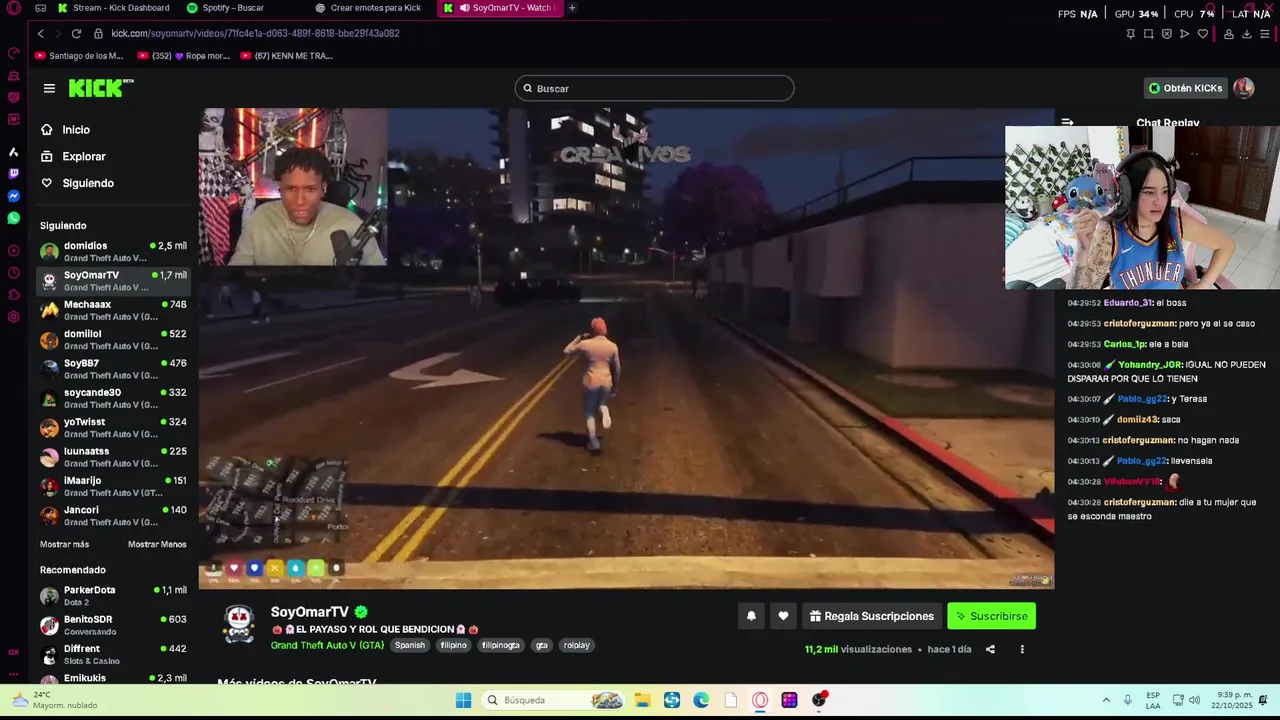Image resolution: width=1280 pixels, height=720 pixels.
Task: Open browser easy setup sliders icon
Action: point(1265,33)
